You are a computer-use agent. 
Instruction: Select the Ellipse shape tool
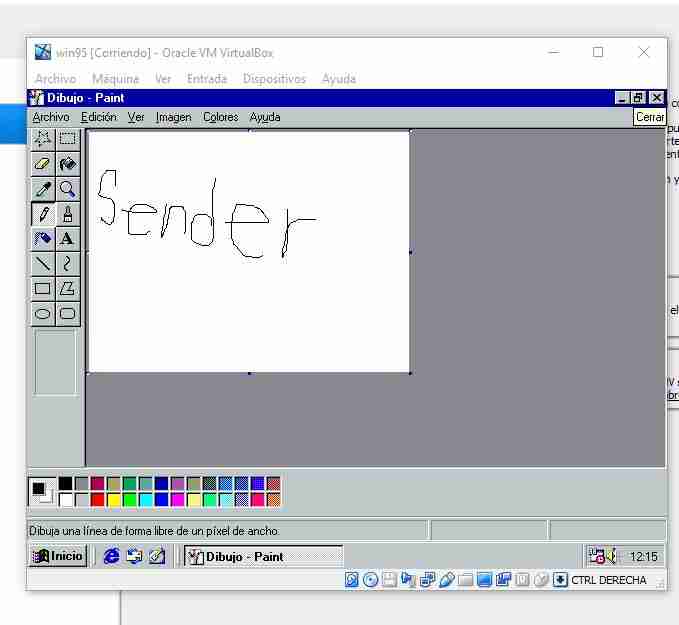coord(43,314)
